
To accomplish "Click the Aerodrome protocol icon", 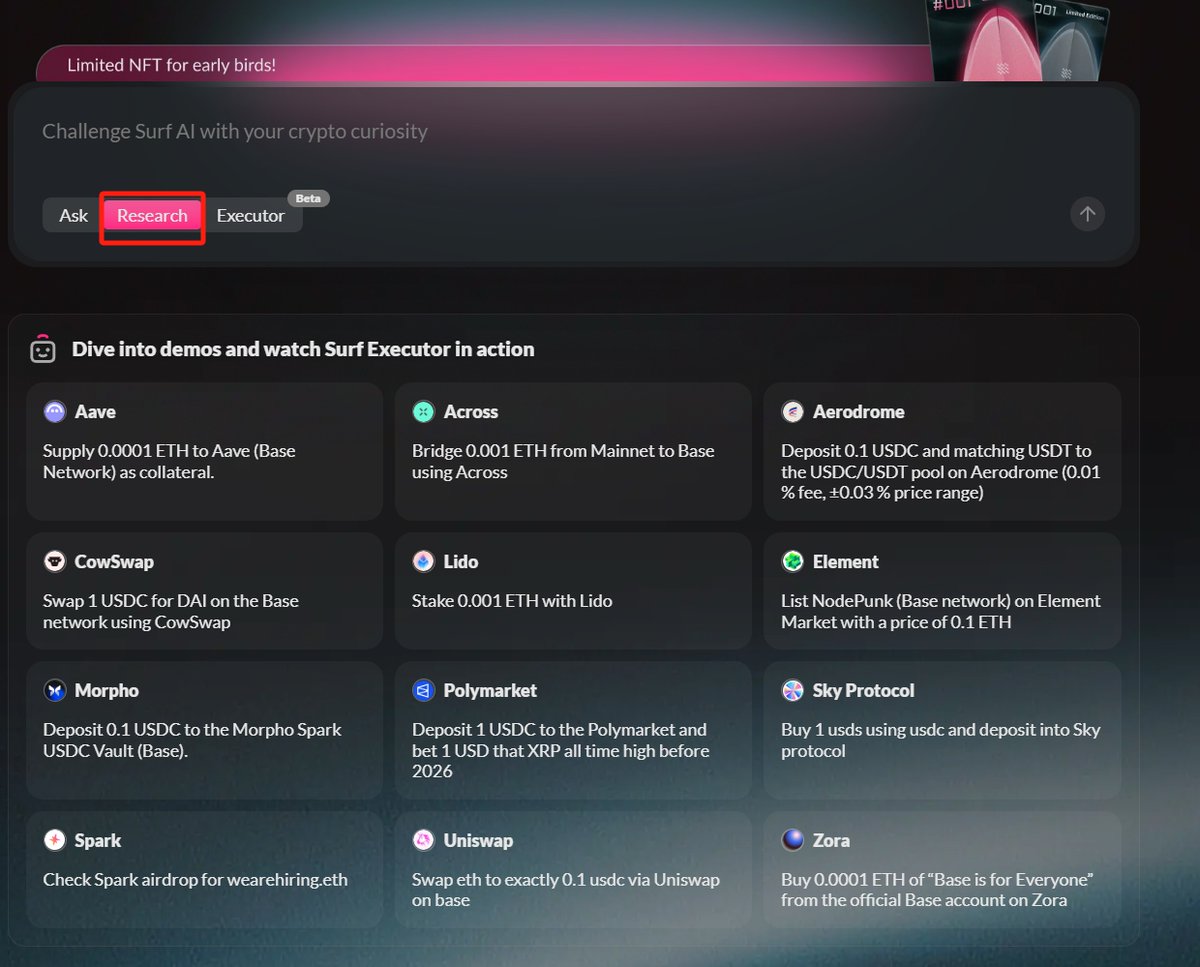I will pyautogui.click(x=792, y=411).
